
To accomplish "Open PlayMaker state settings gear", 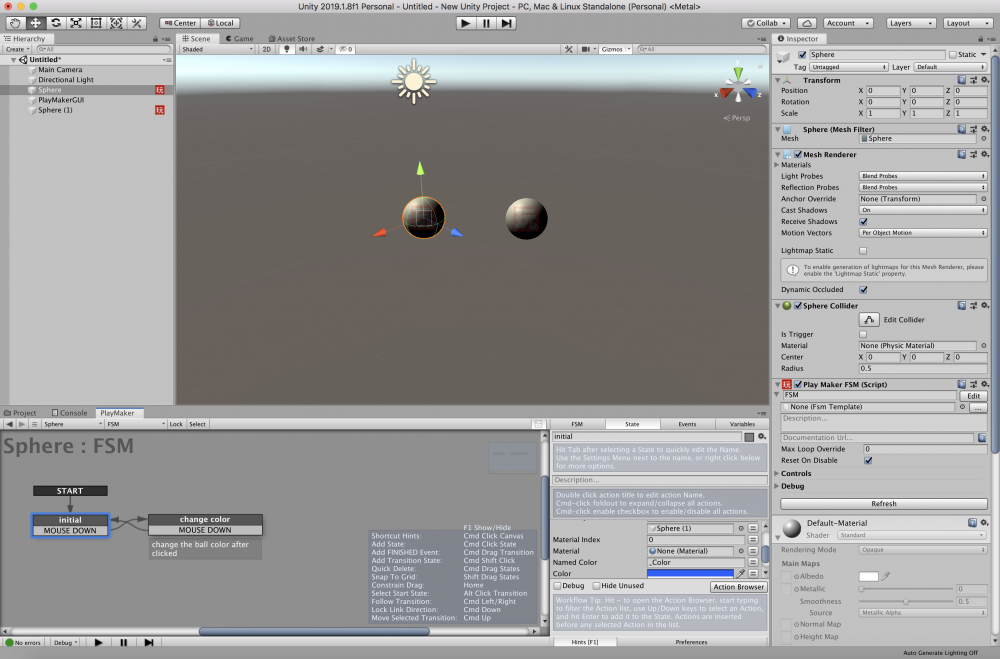I will [761, 436].
